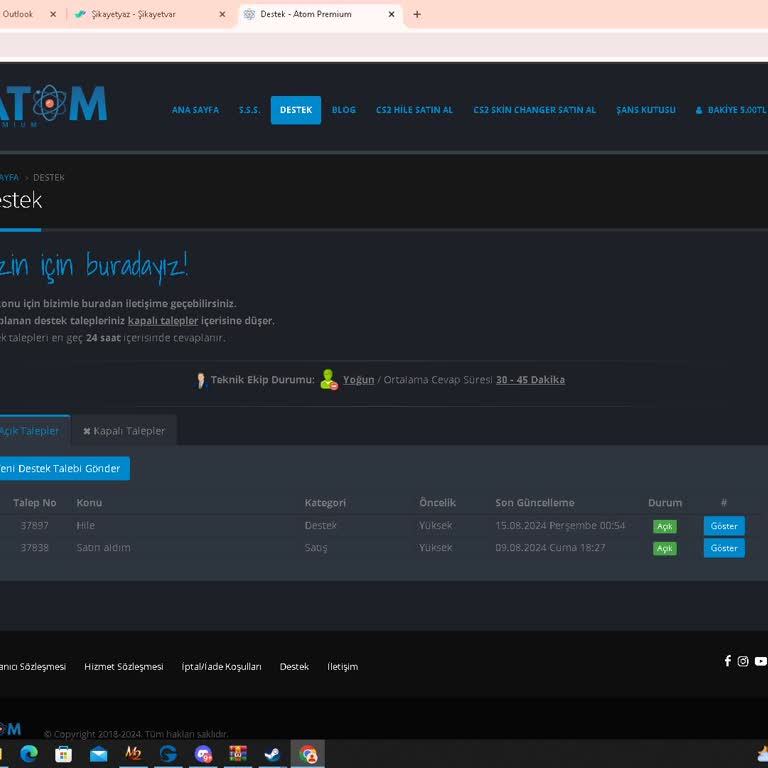Go to ANA SAYFA in navigation
The width and height of the screenshot is (768, 768).
[x=195, y=110]
